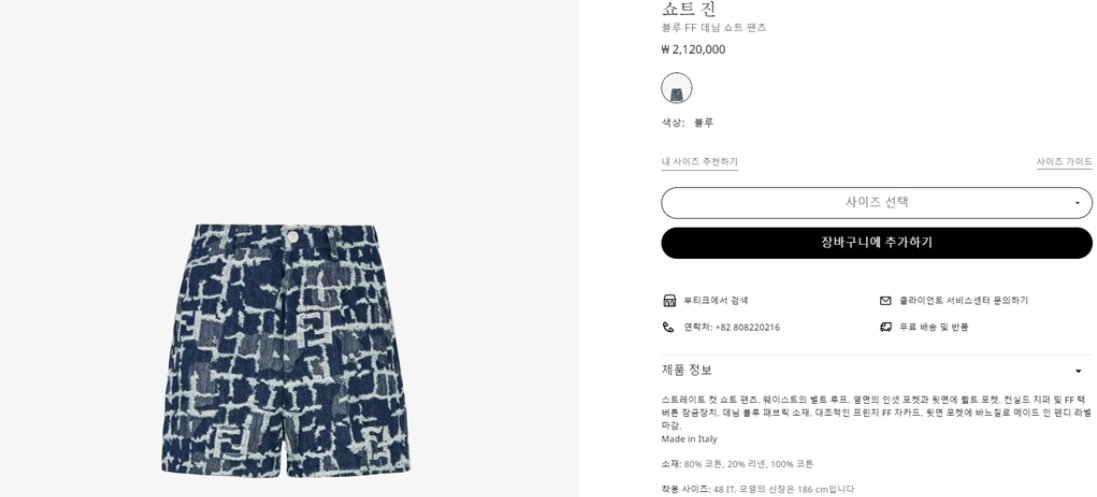Open the 사이즈 선택 size dropdown
1097x497 pixels.
tap(877, 202)
